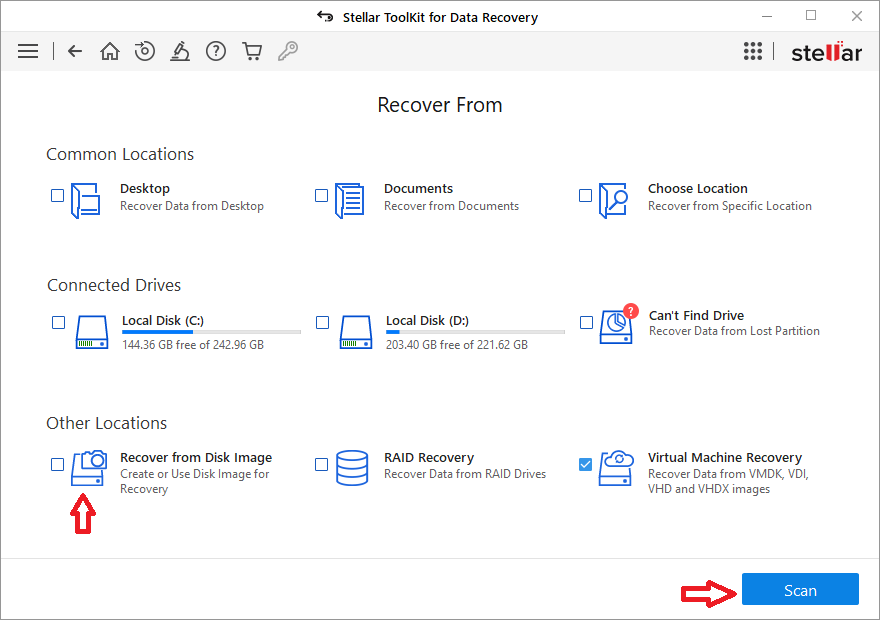Check the Documents checkbox
The height and width of the screenshot is (620, 880).
point(321,195)
